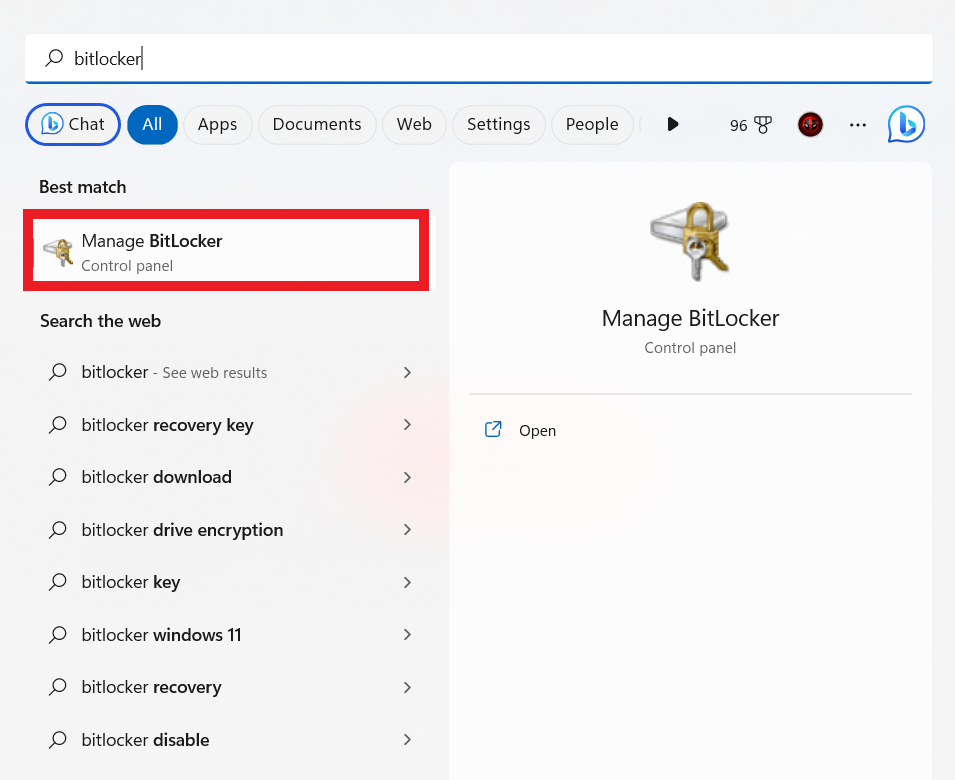Click the play arrow to show more filters
Screen dimensions: 955x780
tap(673, 125)
